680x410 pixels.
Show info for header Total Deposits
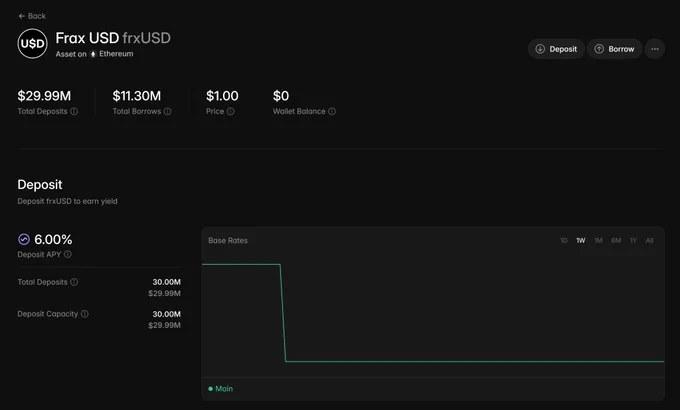point(74,112)
